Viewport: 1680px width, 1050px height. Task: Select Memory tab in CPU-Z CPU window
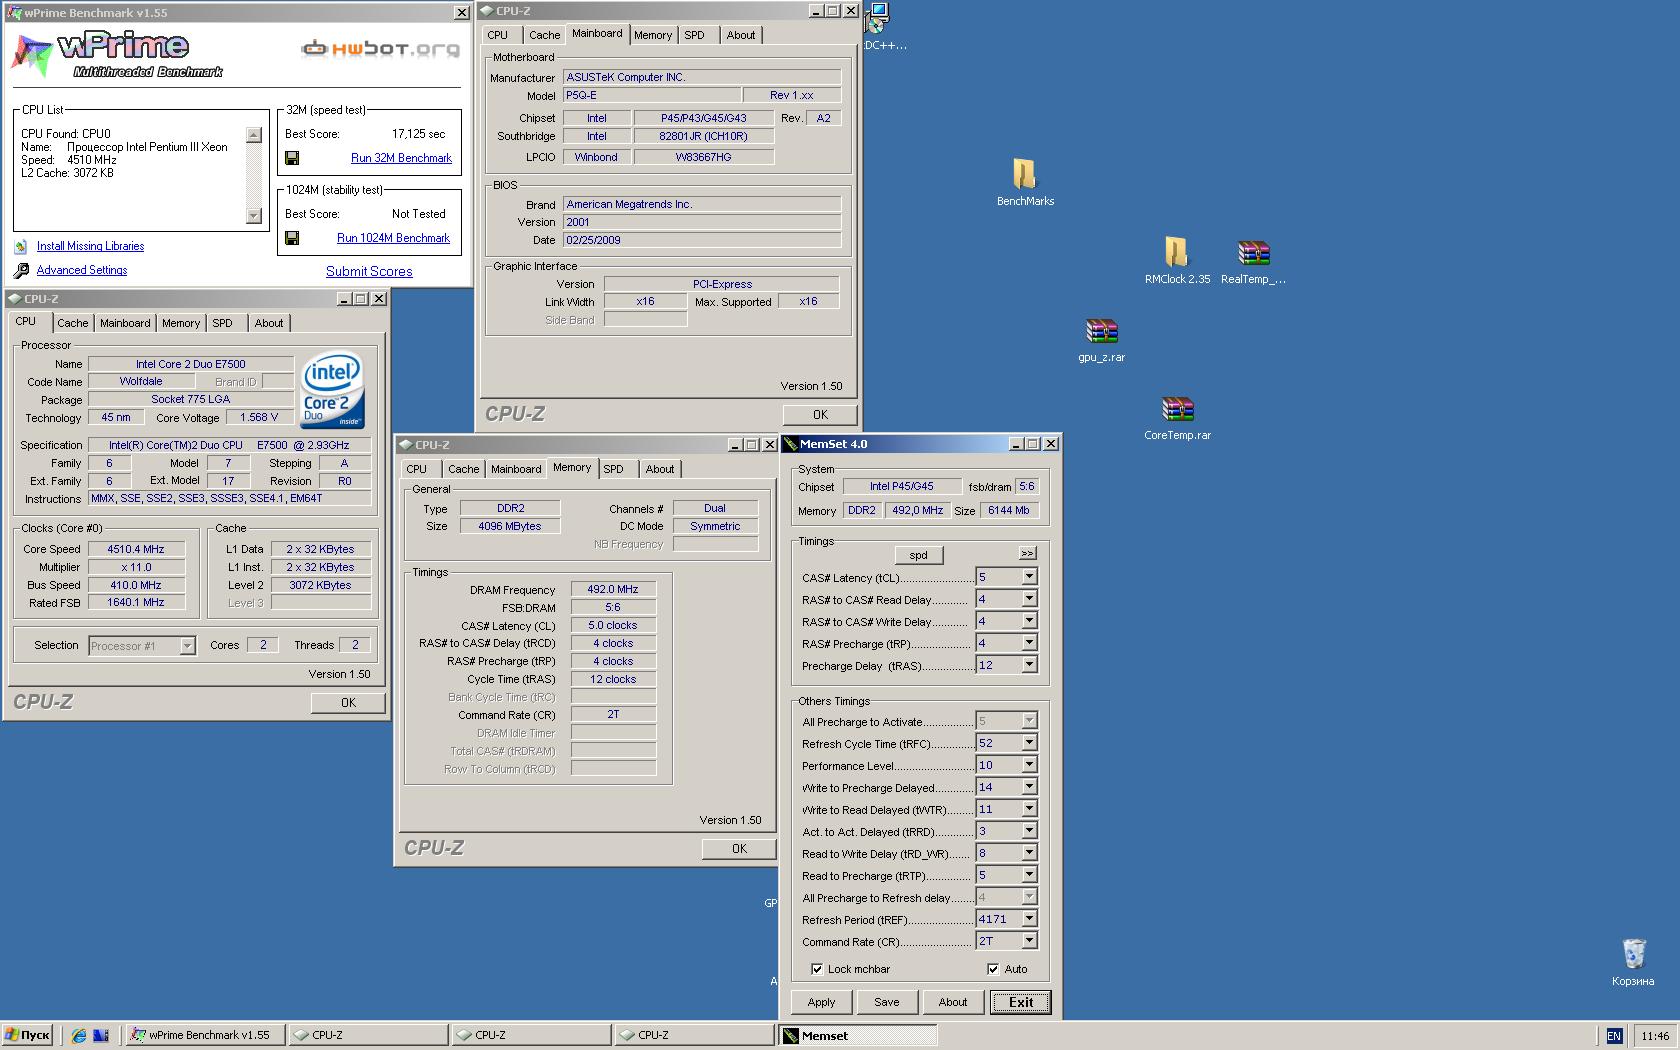(x=181, y=323)
